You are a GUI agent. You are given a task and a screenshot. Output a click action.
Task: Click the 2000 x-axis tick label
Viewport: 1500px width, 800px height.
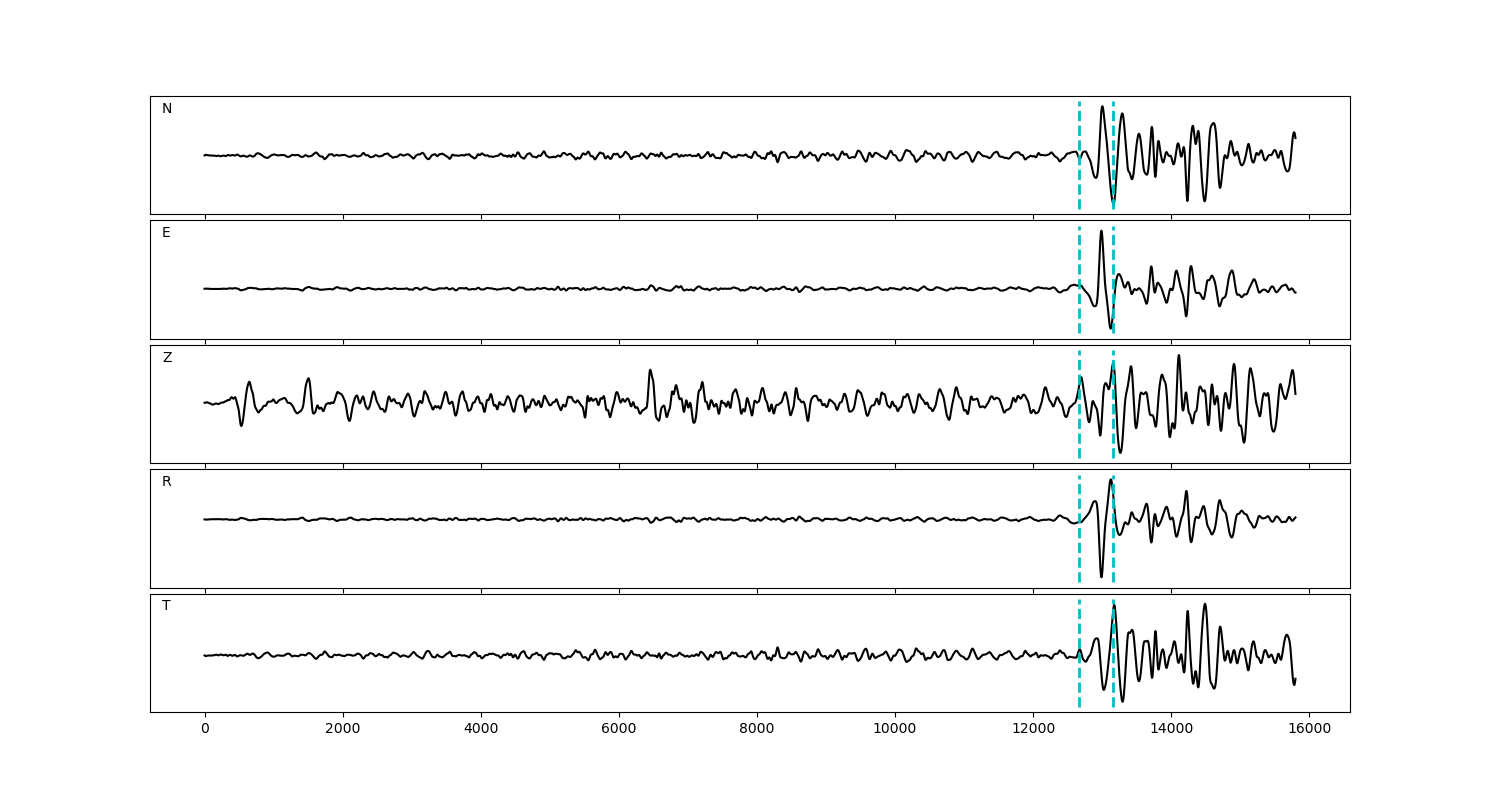click(343, 729)
